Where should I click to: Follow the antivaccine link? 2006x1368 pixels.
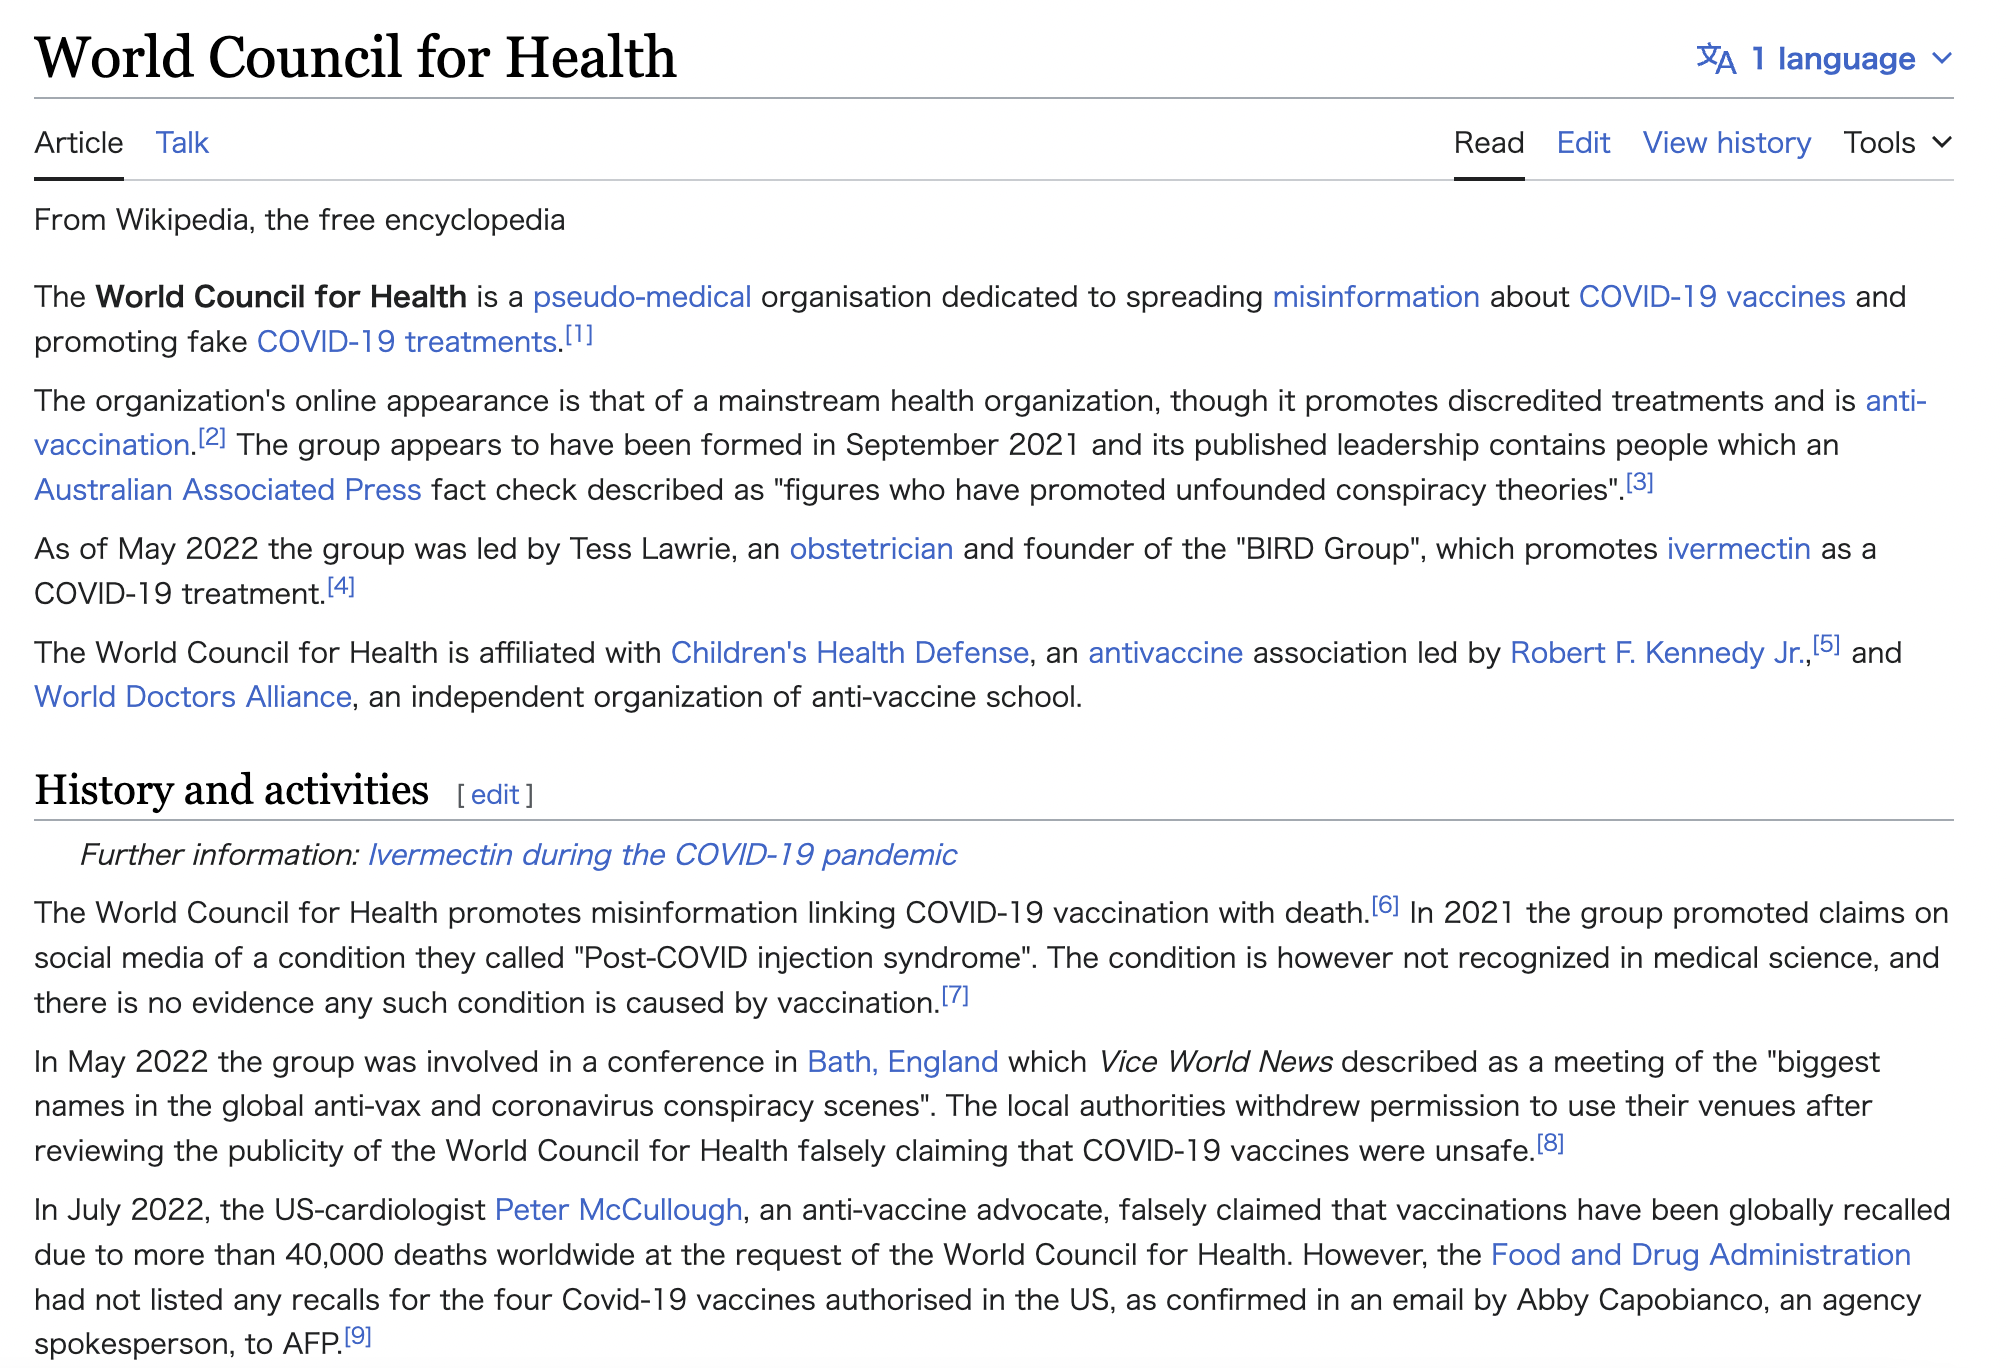[1166, 653]
